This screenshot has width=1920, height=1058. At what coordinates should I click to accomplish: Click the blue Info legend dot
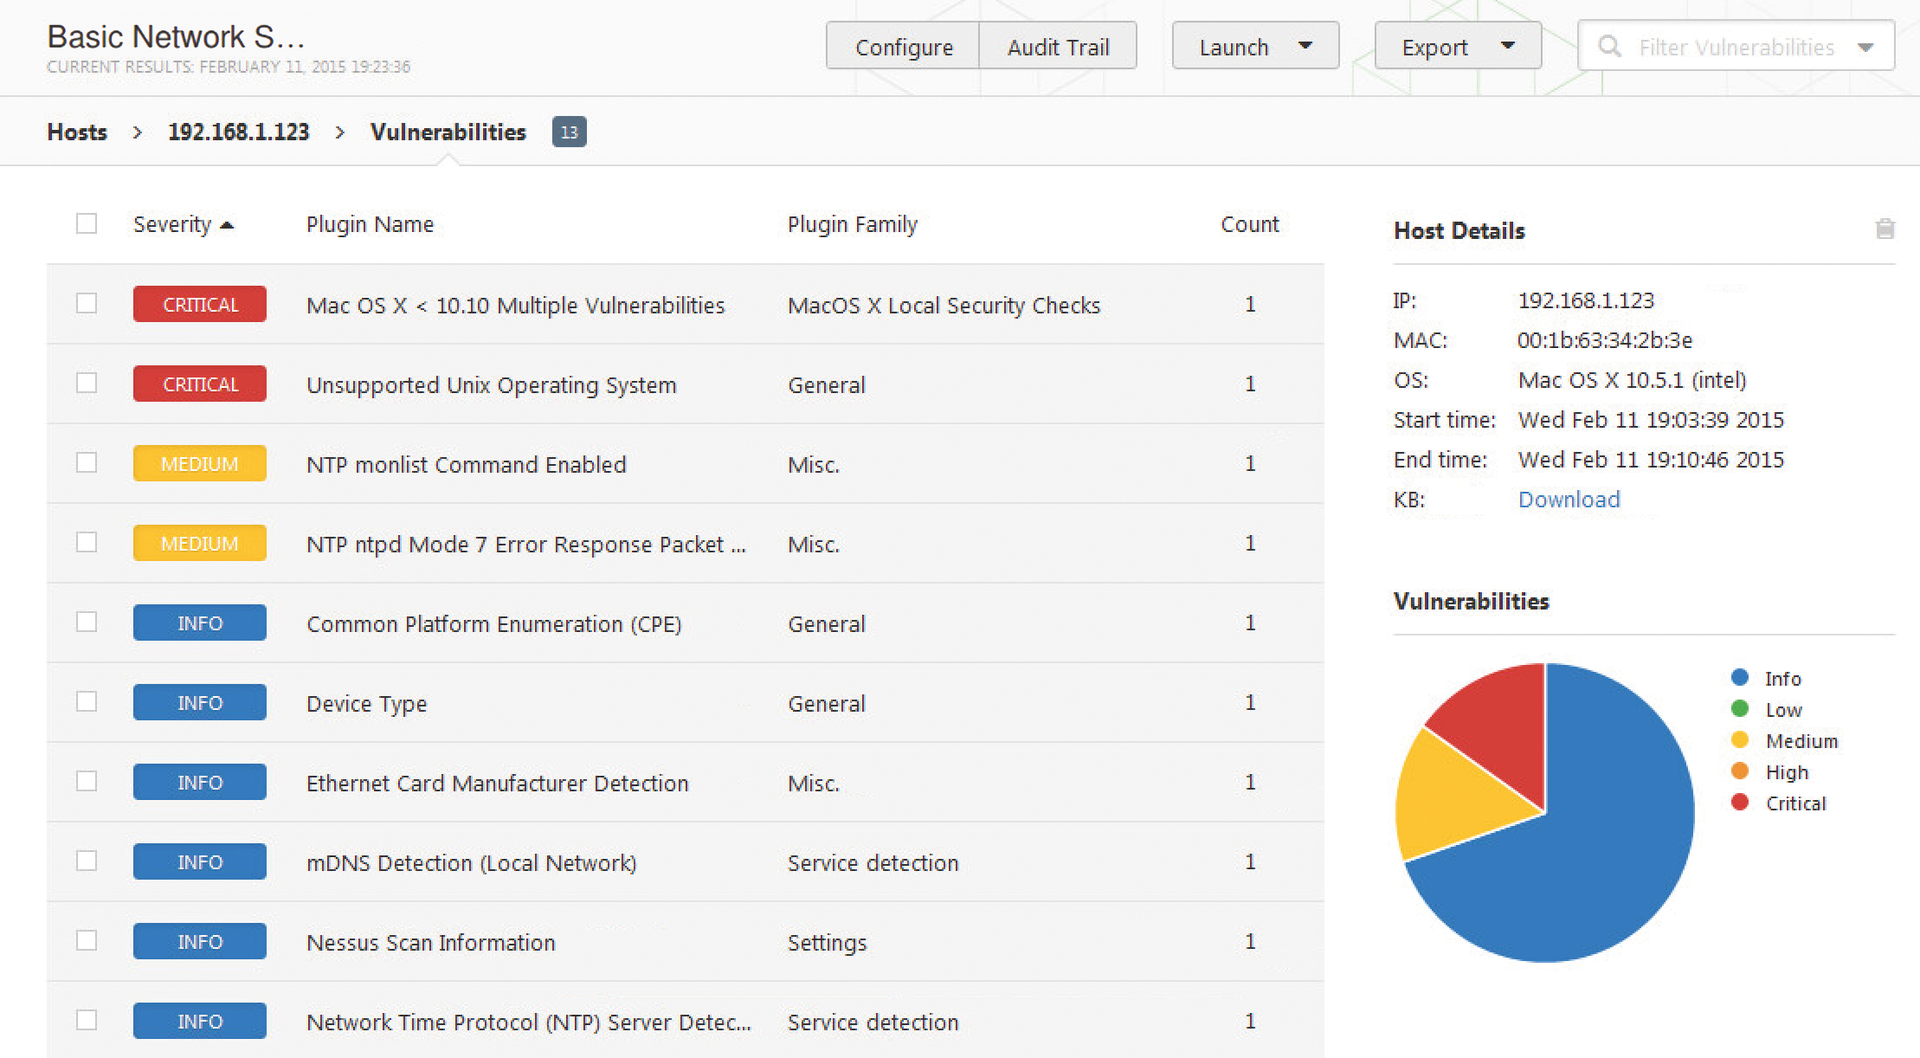pyautogui.click(x=1740, y=678)
